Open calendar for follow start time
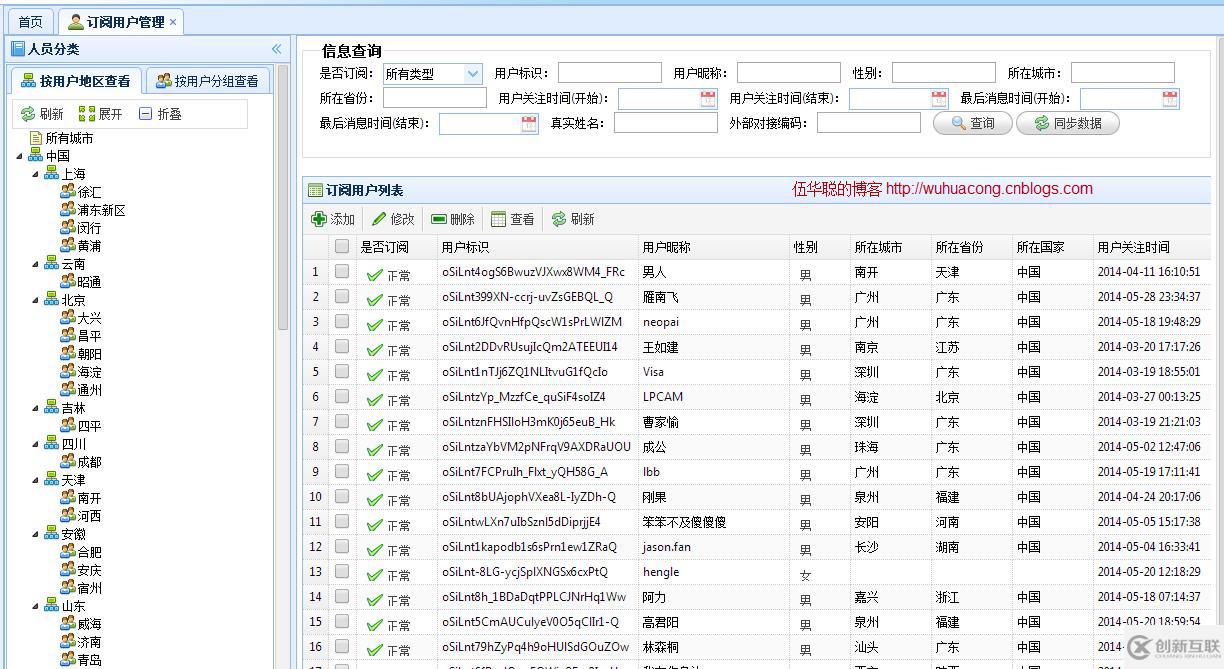 [708, 98]
